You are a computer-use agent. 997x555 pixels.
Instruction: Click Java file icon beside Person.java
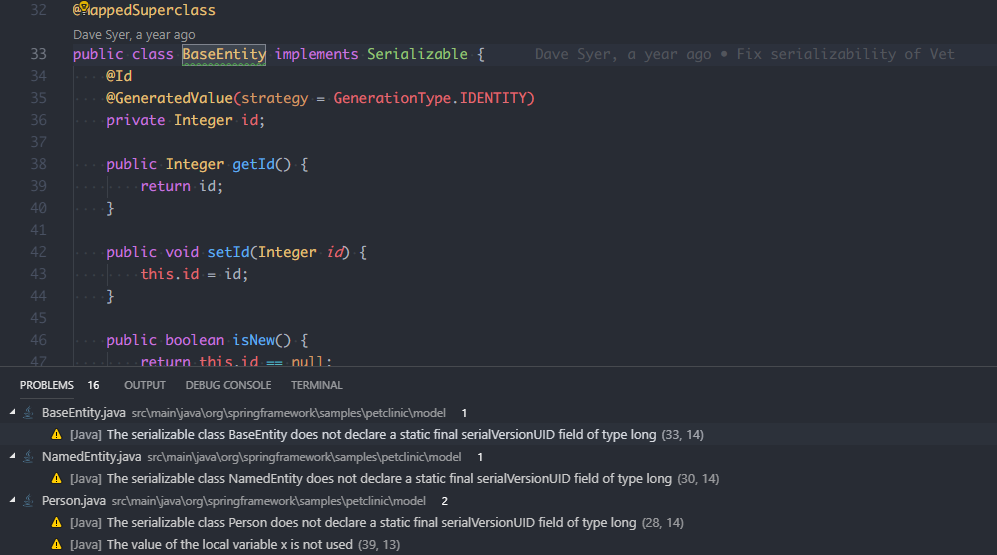pos(28,501)
